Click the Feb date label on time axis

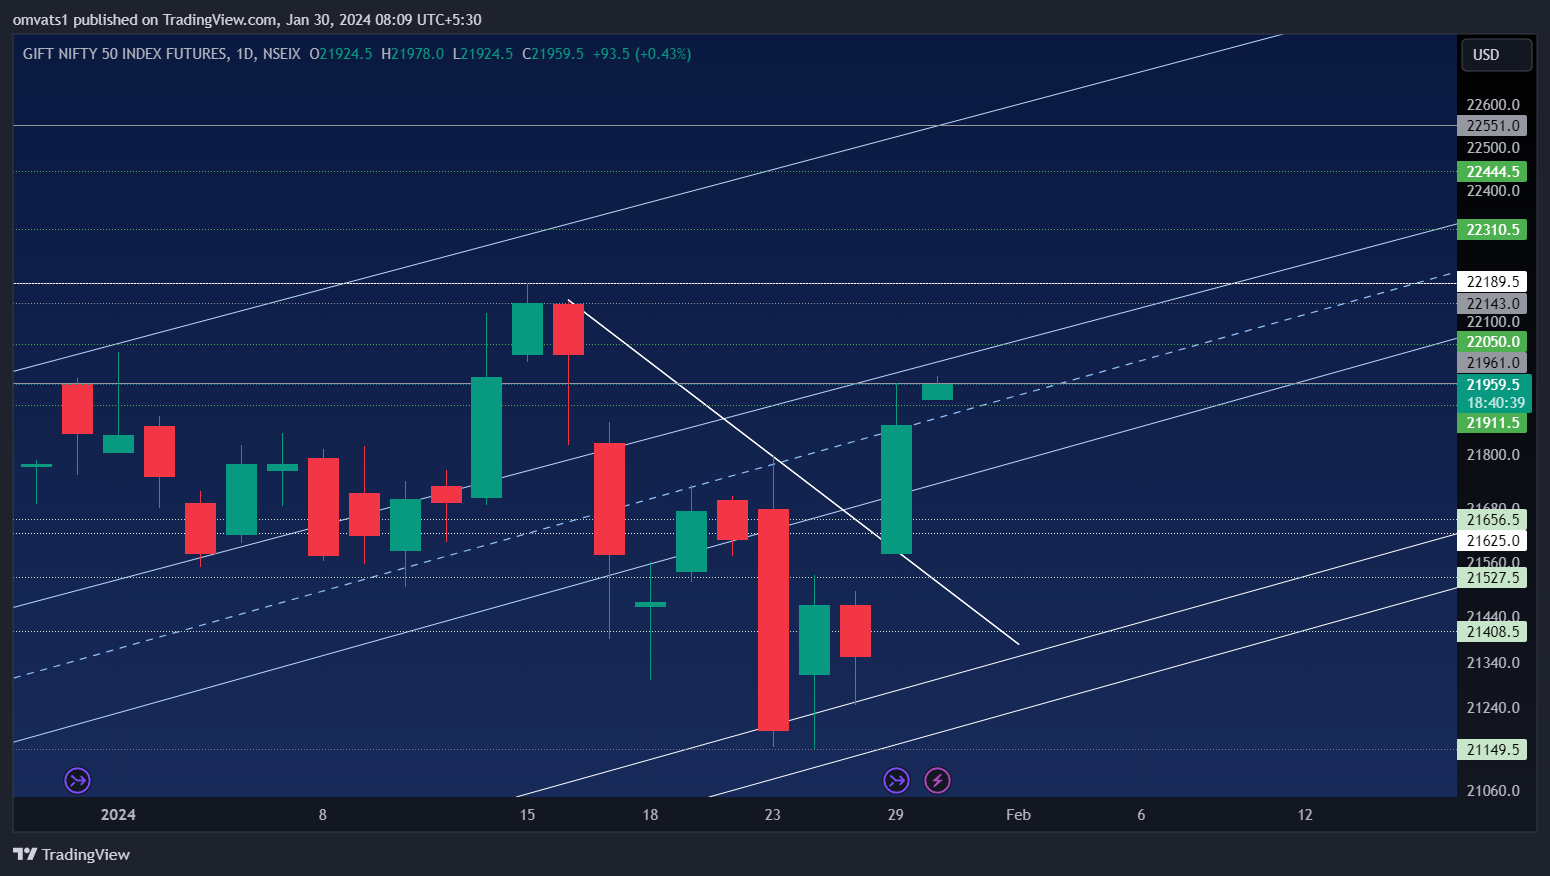point(1018,815)
